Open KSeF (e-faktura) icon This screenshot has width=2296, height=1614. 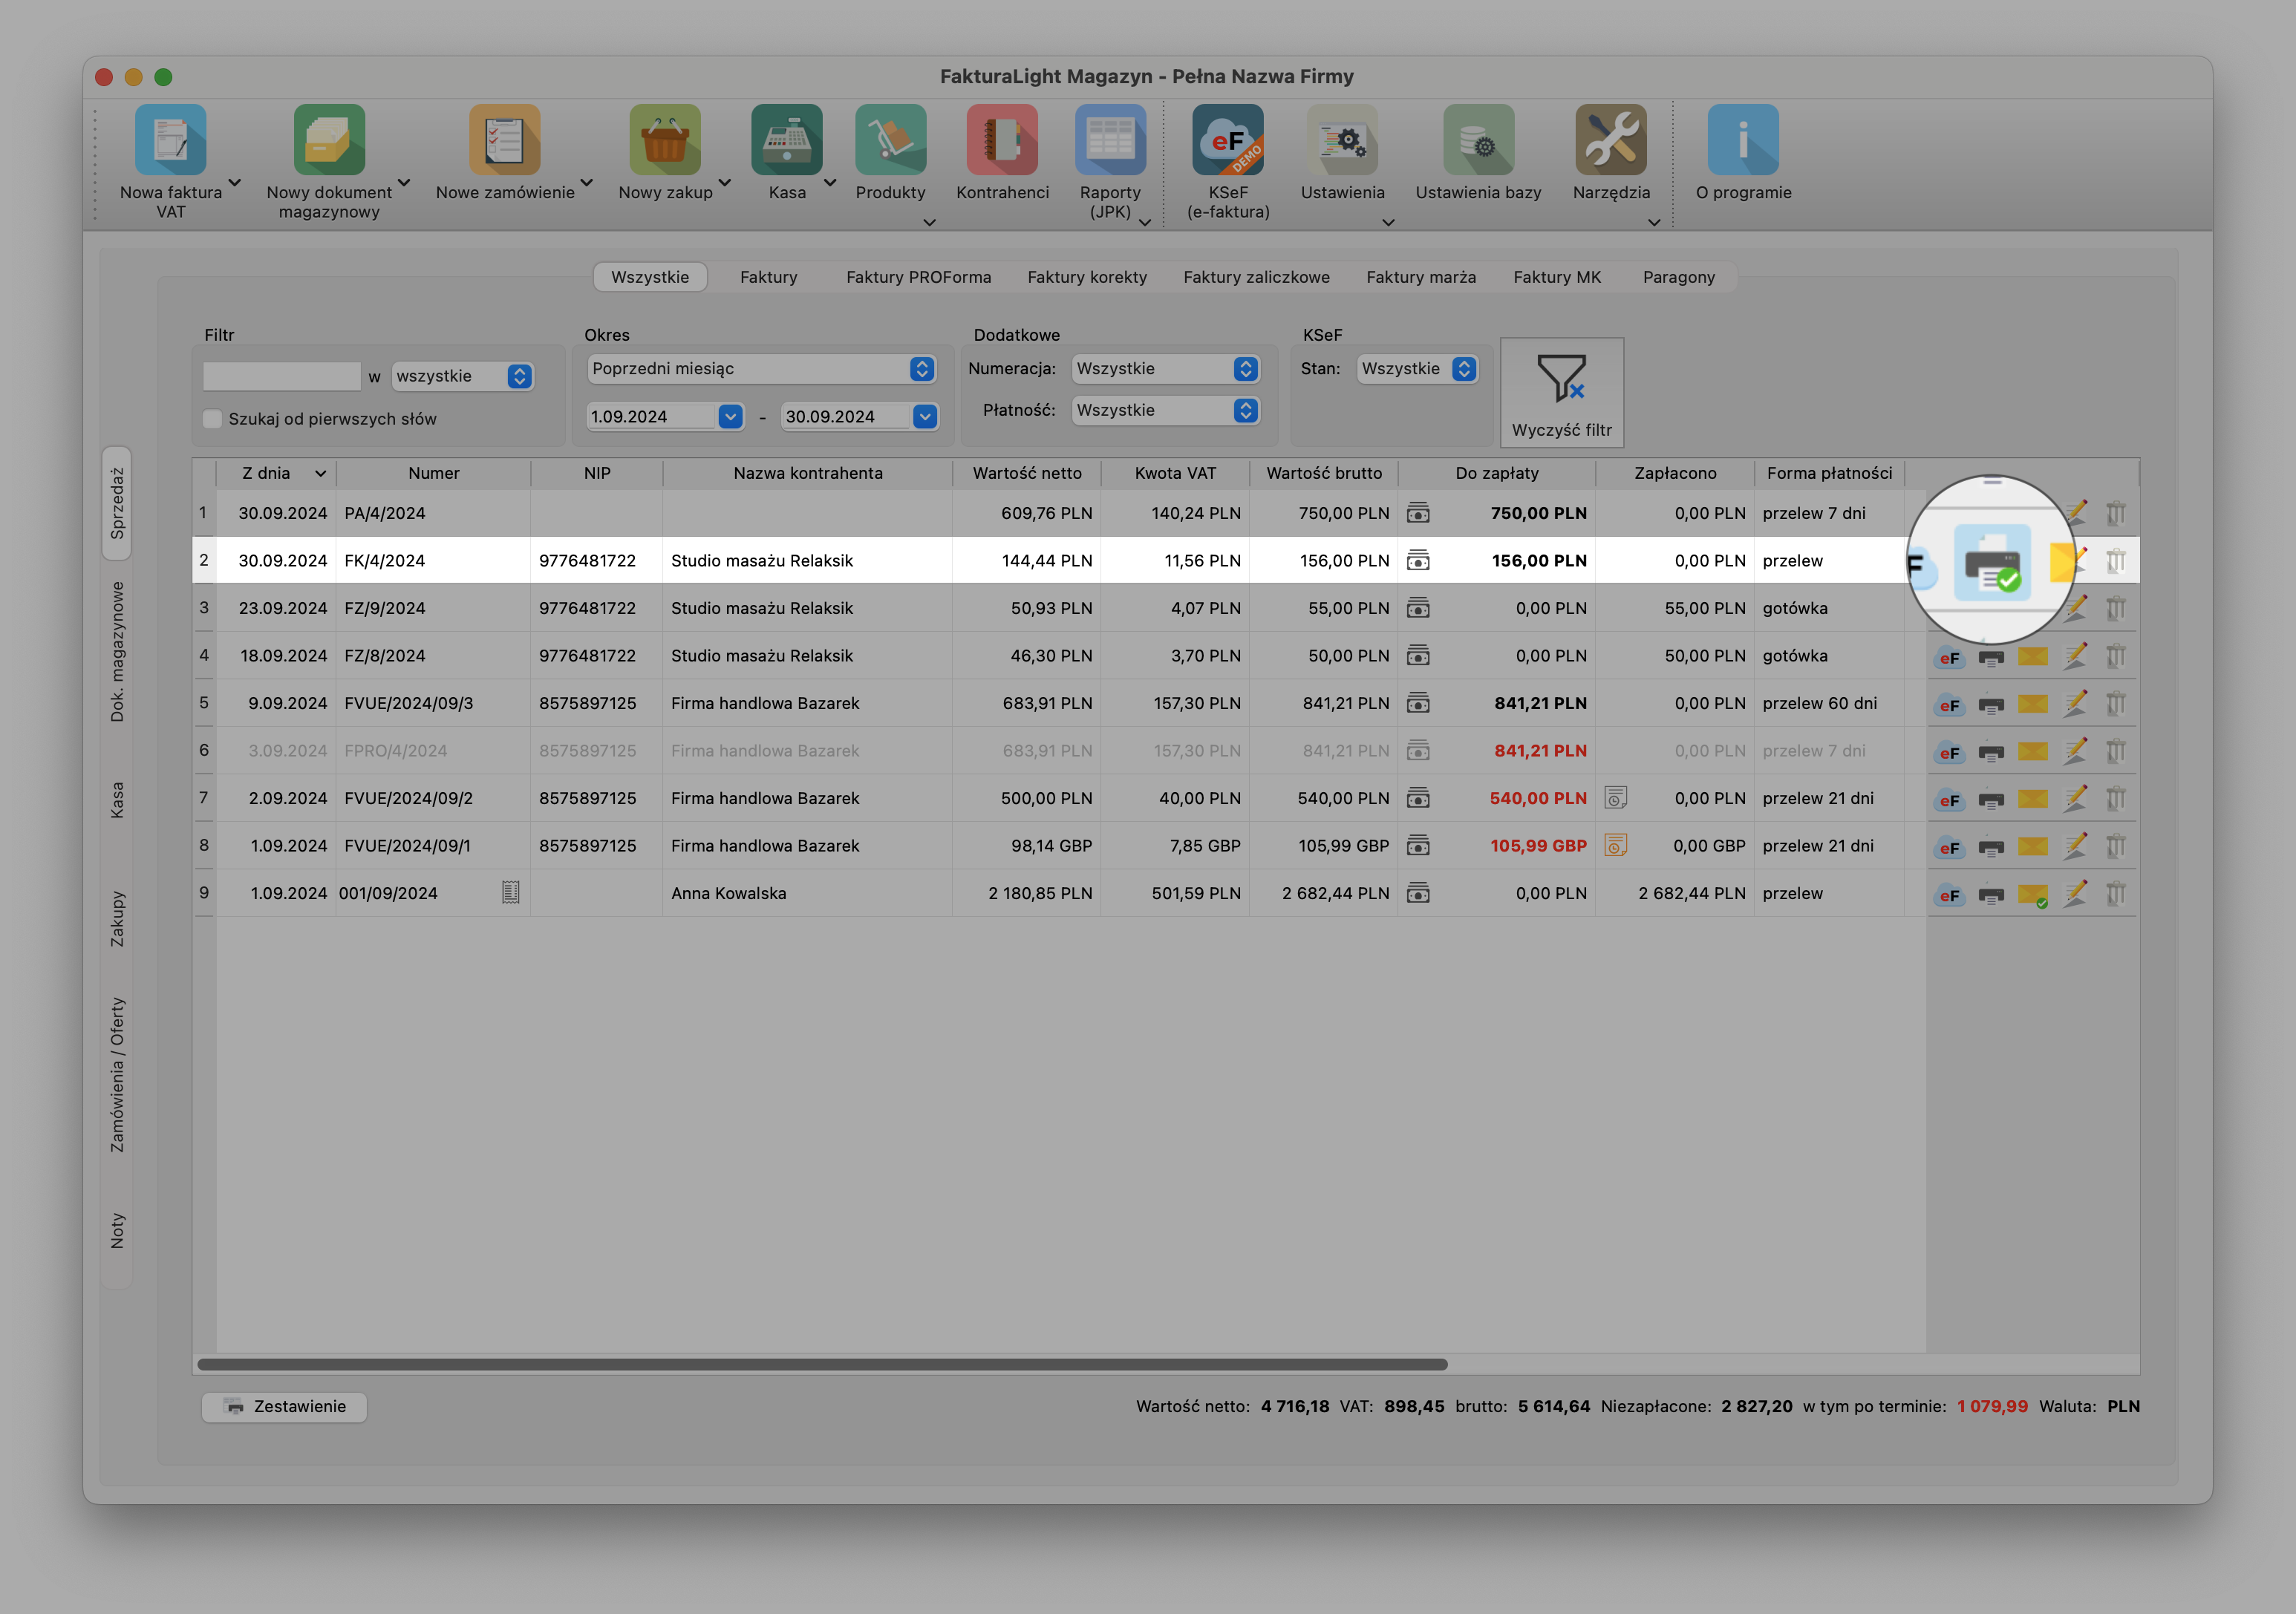[x=1228, y=140]
